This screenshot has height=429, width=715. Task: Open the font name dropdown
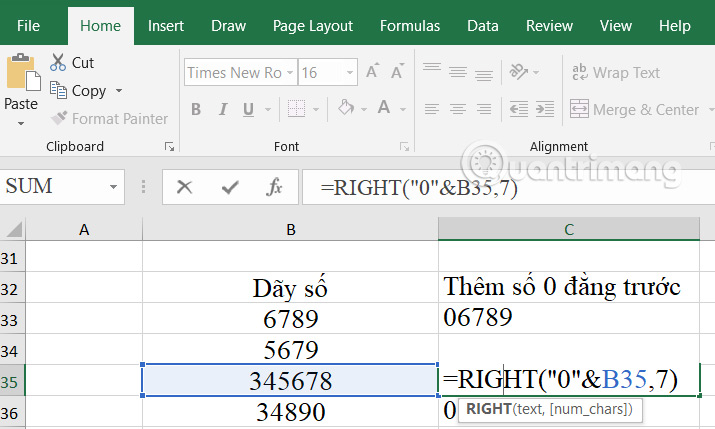click(291, 72)
